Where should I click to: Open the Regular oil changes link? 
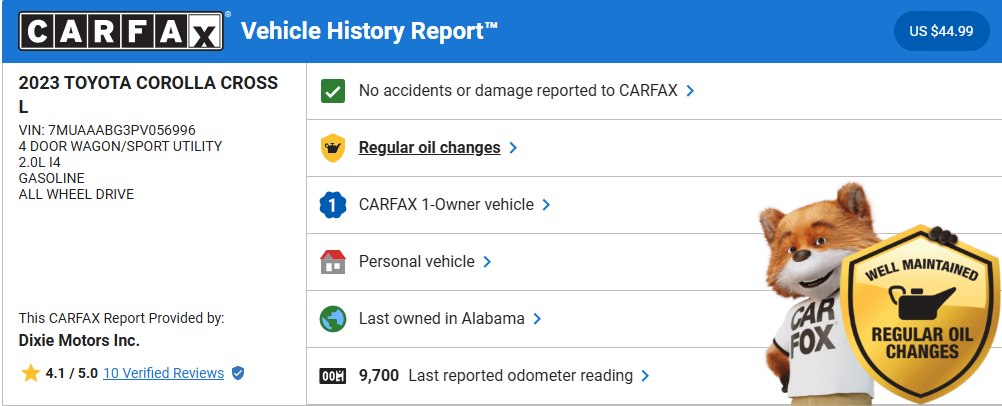(x=429, y=148)
